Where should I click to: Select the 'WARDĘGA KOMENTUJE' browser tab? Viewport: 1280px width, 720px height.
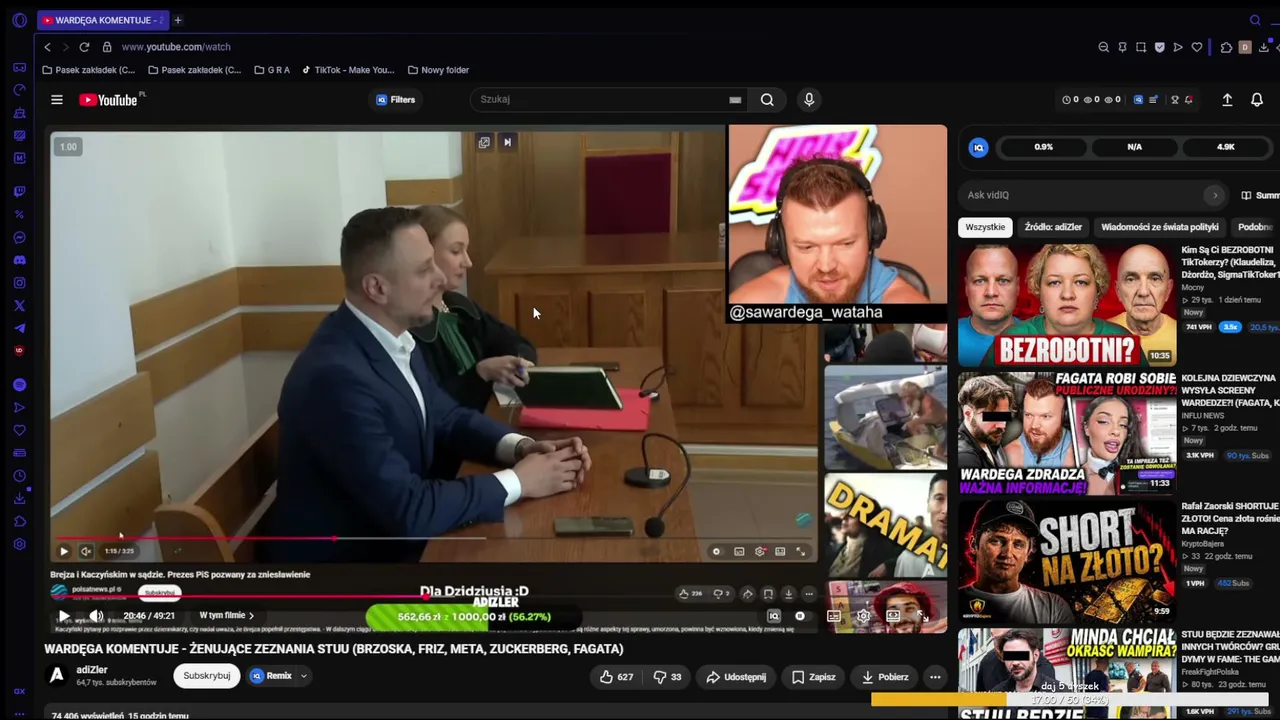coord(102,20)
